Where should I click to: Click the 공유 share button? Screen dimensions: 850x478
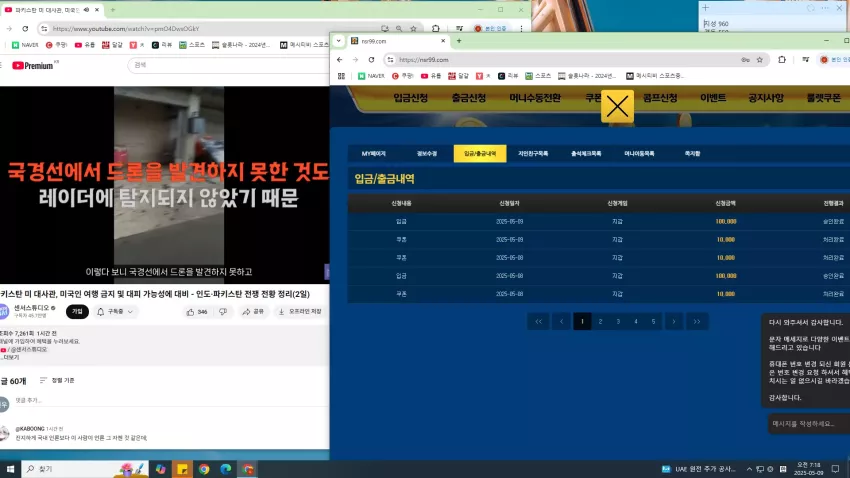point(253,312)
